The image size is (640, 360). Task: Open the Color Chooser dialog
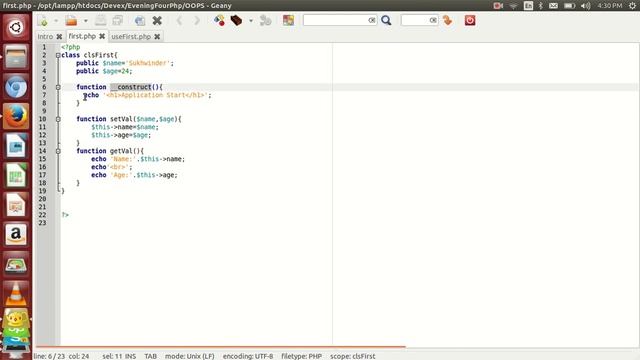[288, 20]
